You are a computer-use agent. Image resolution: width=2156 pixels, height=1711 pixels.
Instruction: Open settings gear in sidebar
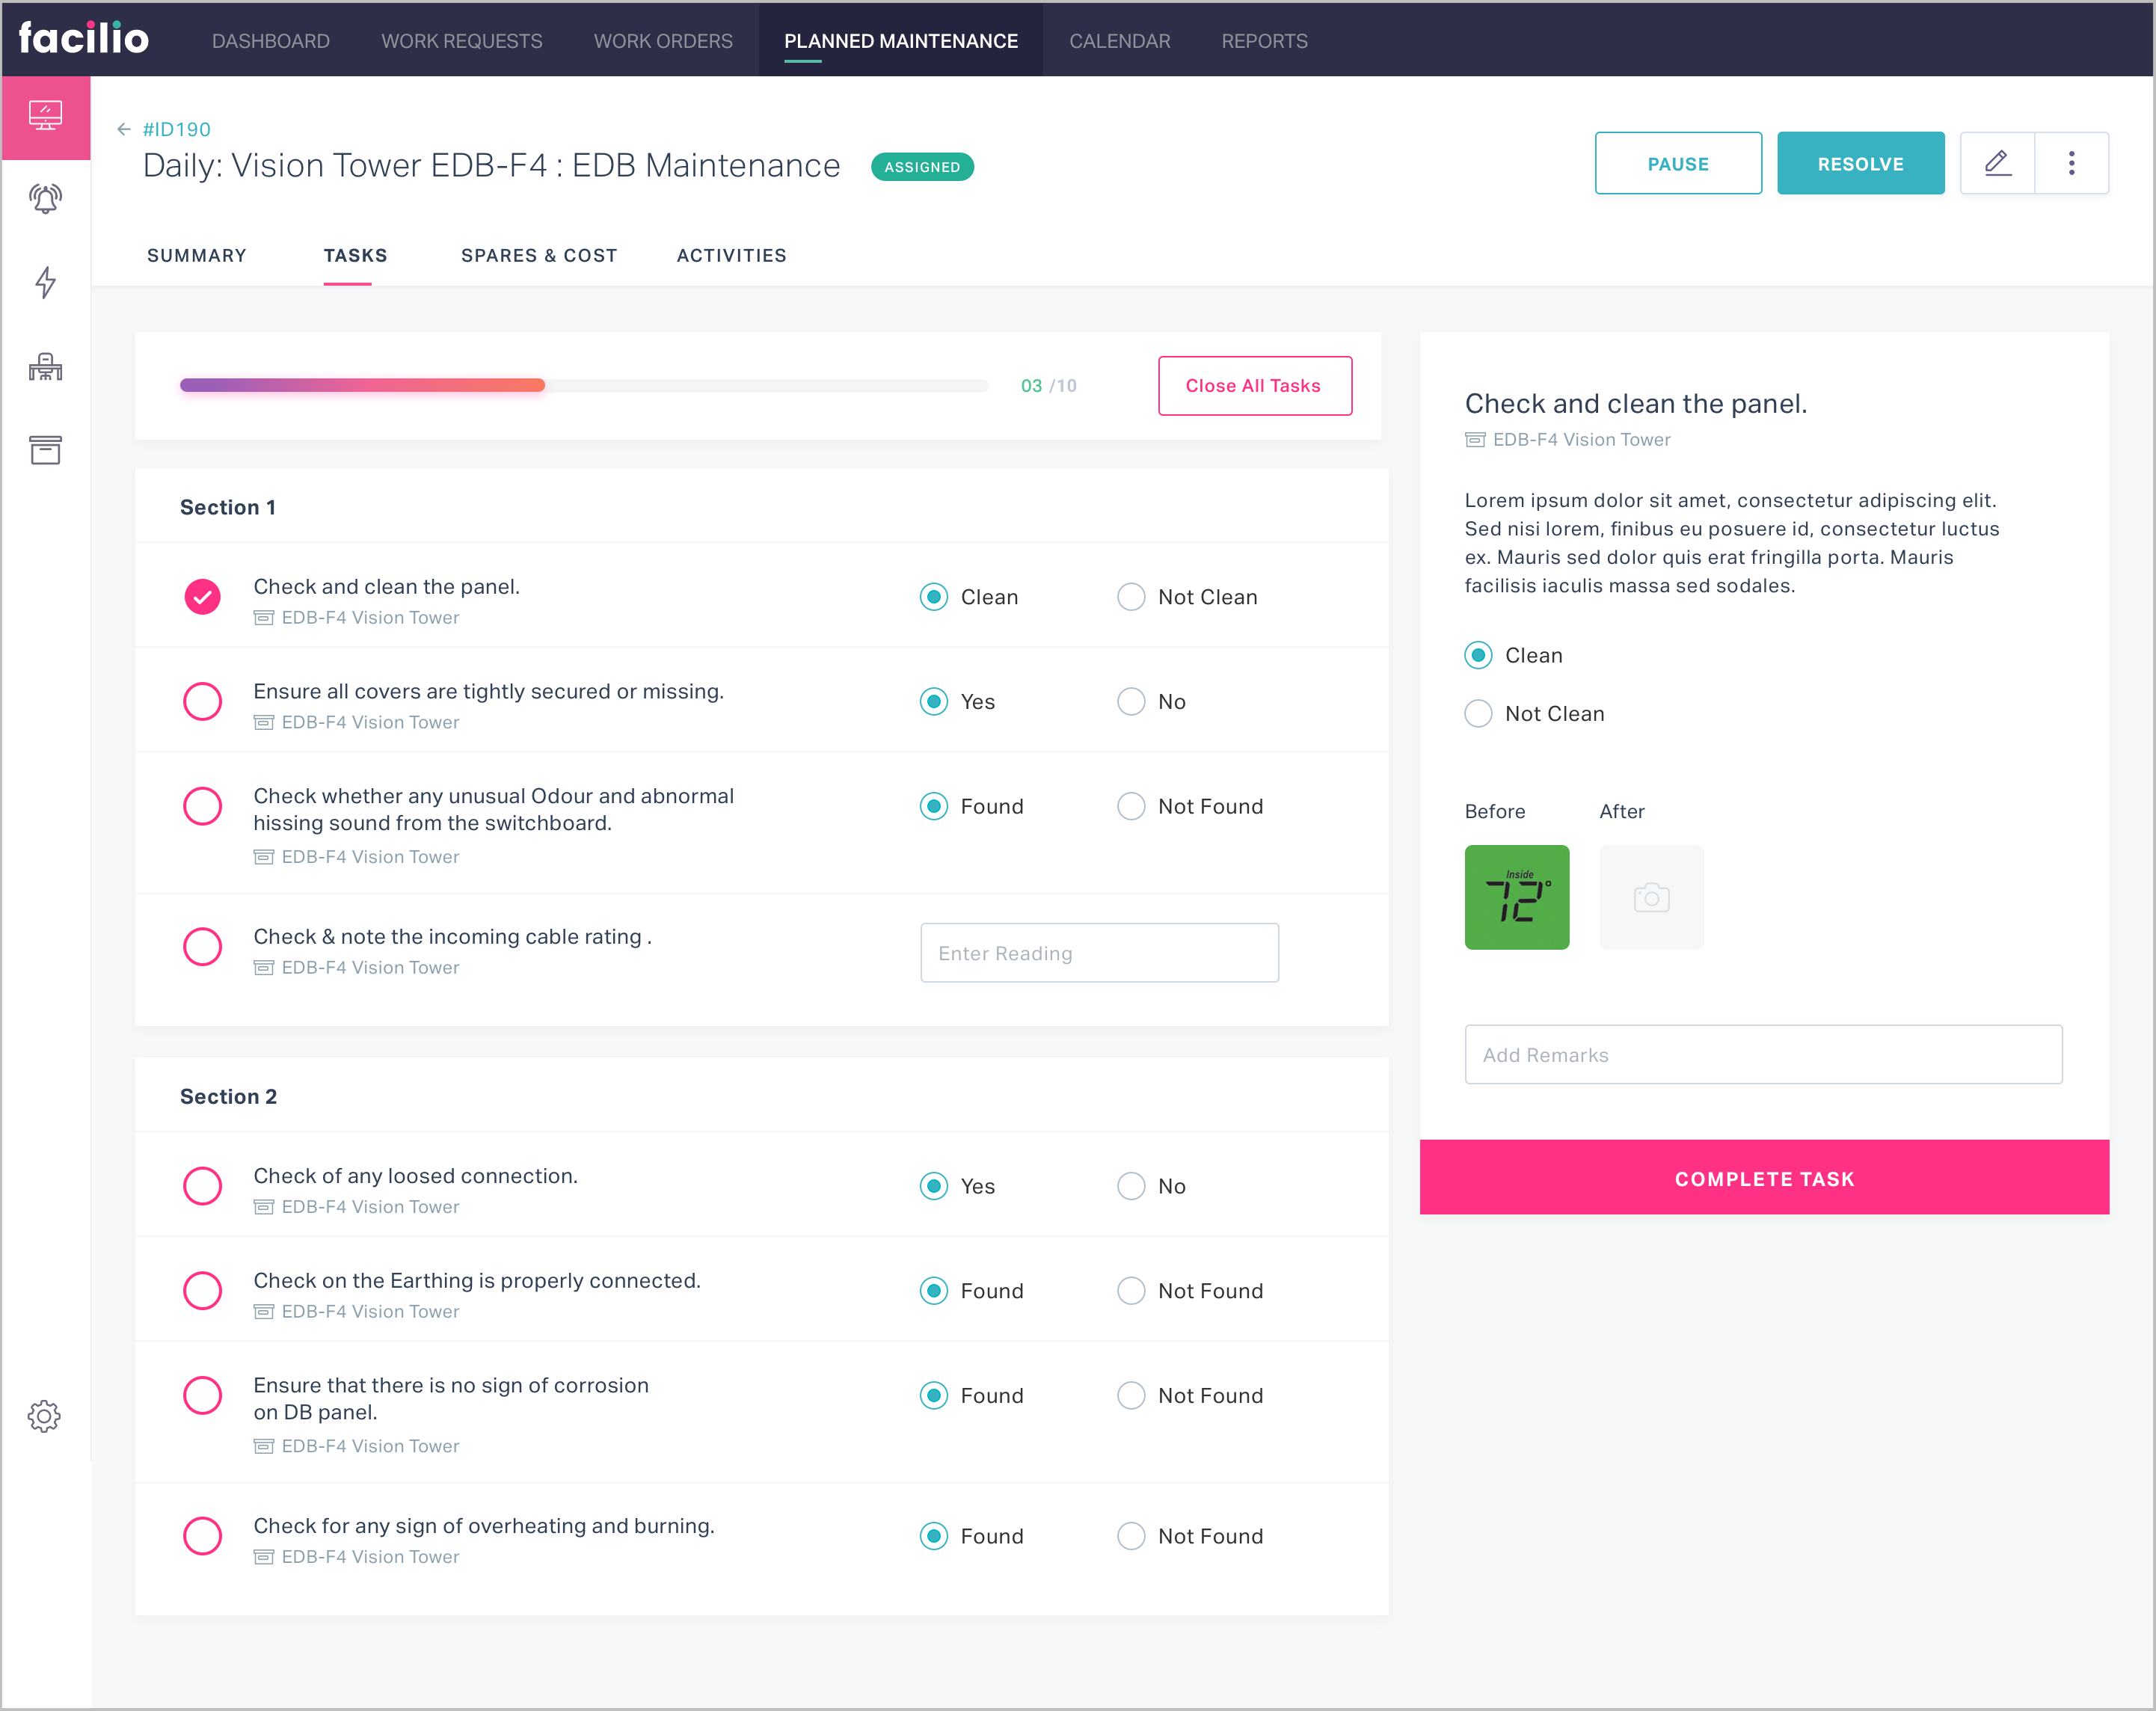tap(44, 1416)
